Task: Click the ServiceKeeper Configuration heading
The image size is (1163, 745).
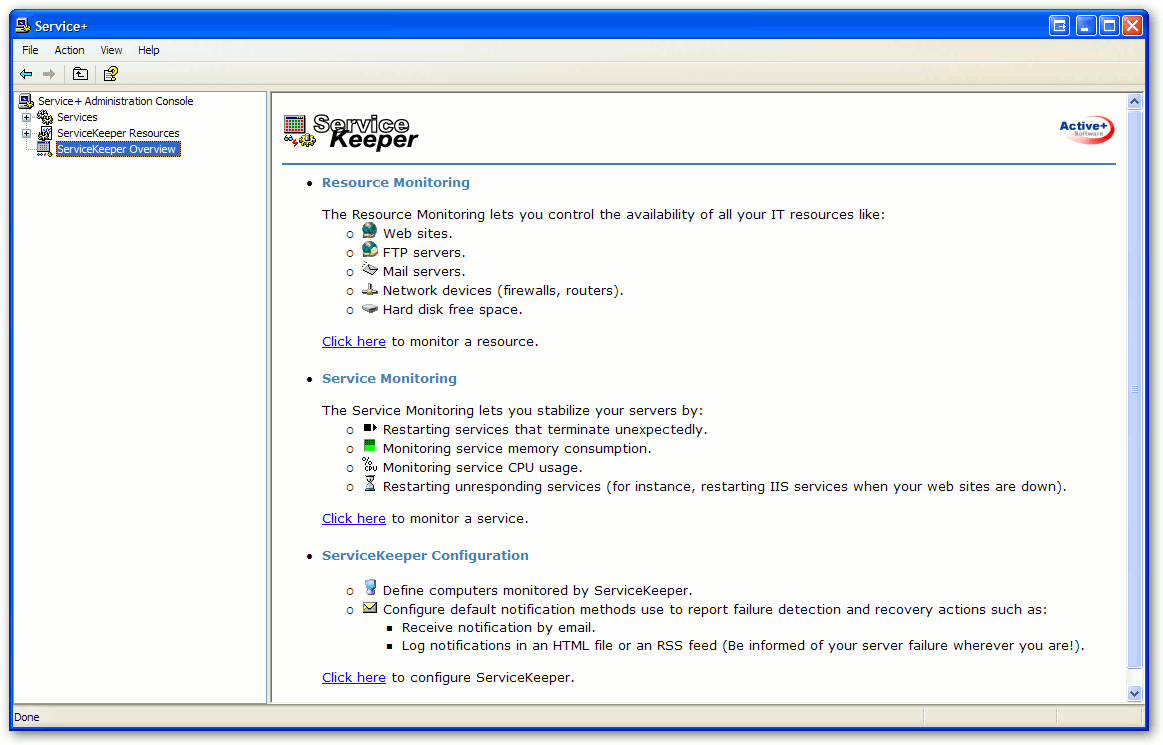Action: (x=425, y=556)
